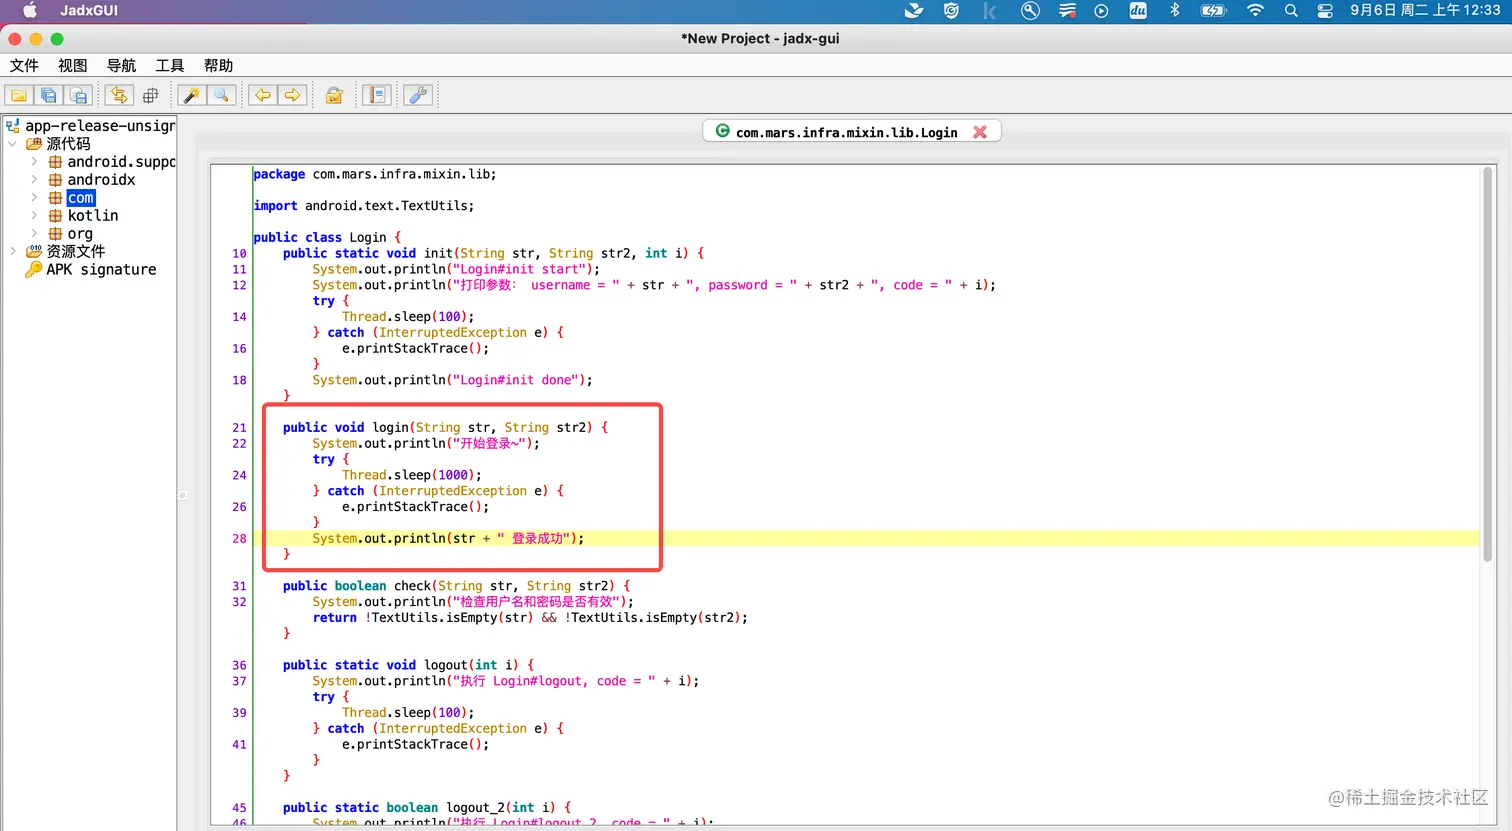Open the 视图 menu

[x=73, y=65]
